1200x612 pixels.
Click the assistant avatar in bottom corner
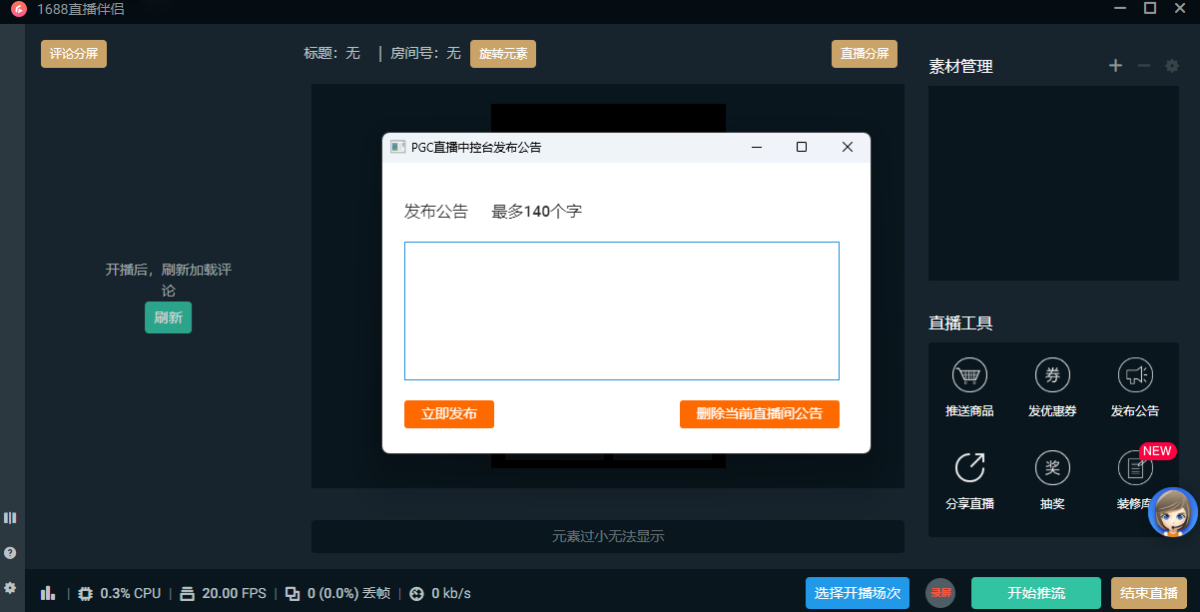[x=1171, y=513]
